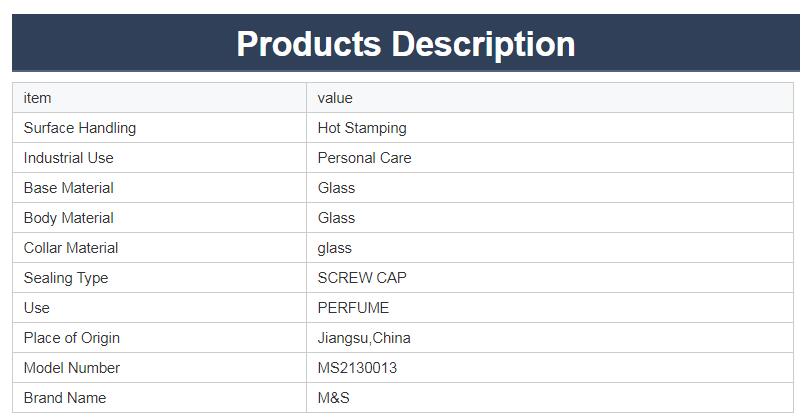Click the MS2130013 model number value
This screenshot has height=420, width=806.
pos(357,368)
